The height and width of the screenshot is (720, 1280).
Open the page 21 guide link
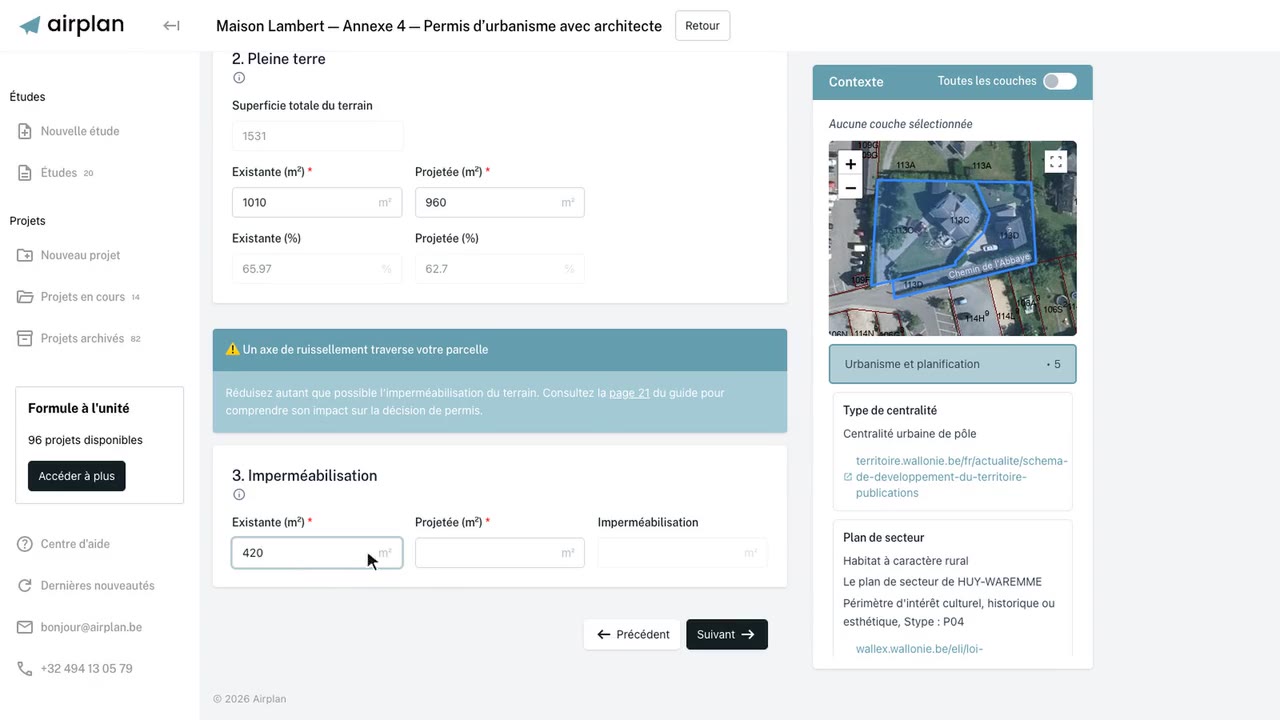[x=629, y=393]
